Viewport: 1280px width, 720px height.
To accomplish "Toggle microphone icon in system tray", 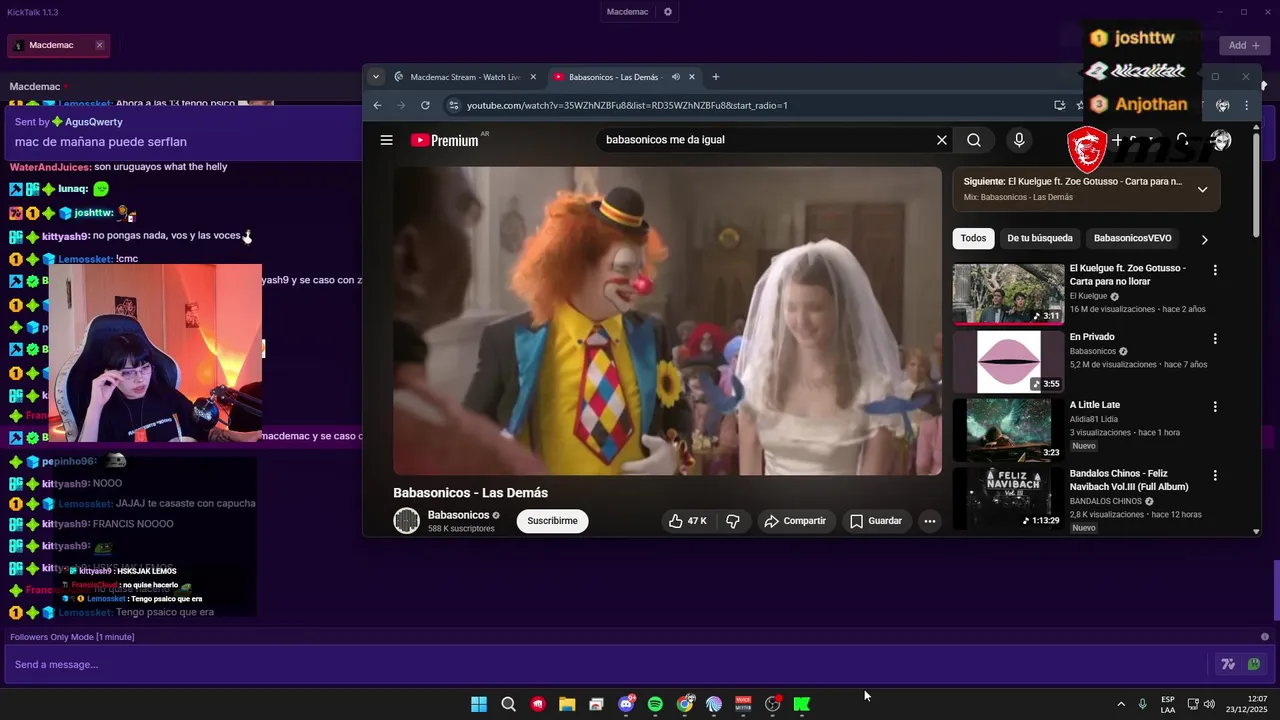I will tap(1142, 704).
